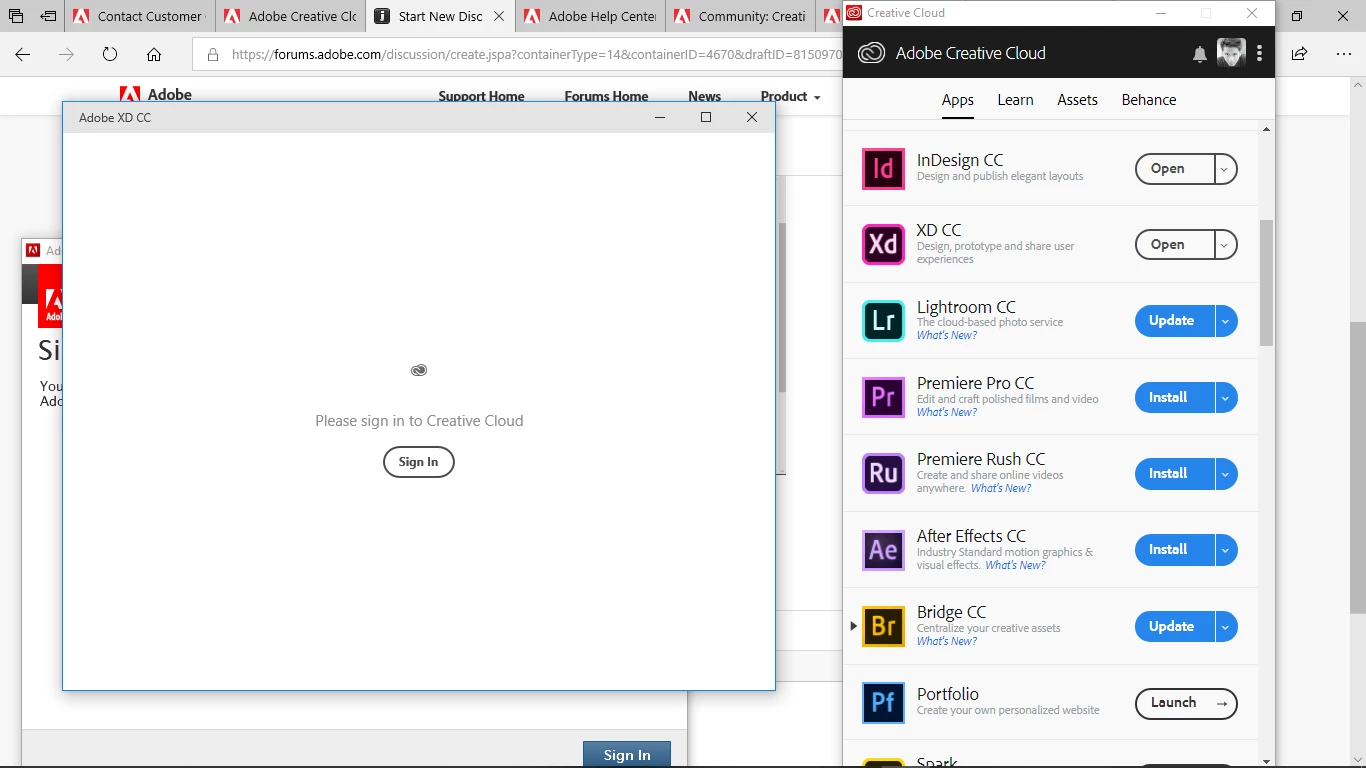Image resolution: width=1366 pixels, height=768 pixels.
Task: Open What's New link for Premiere Pro CC
Action: (x=947, y=412)
